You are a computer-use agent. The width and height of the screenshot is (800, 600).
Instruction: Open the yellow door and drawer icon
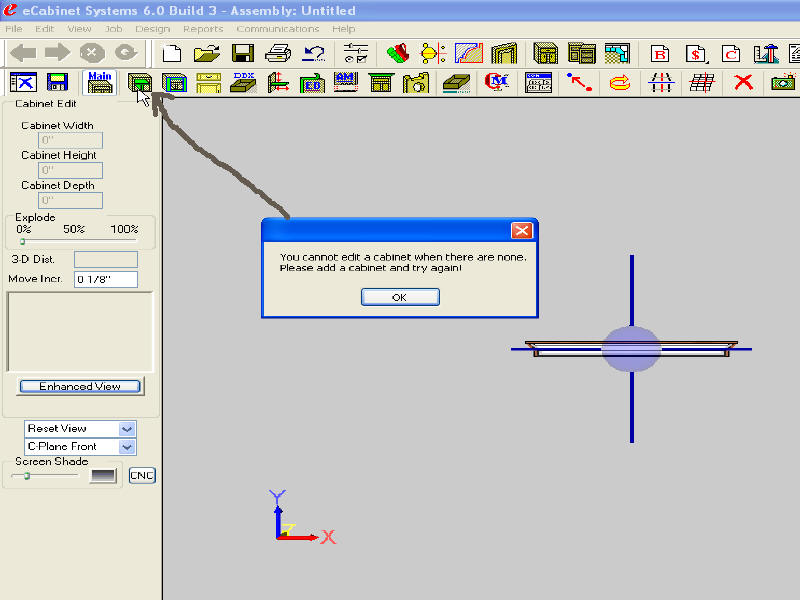click(x=209, y=83)
